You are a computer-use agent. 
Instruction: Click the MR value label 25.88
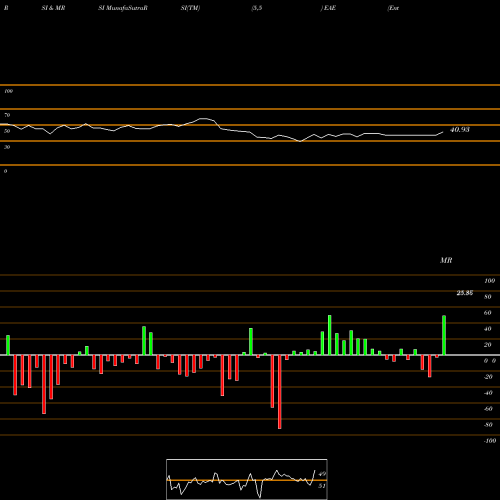465,293
